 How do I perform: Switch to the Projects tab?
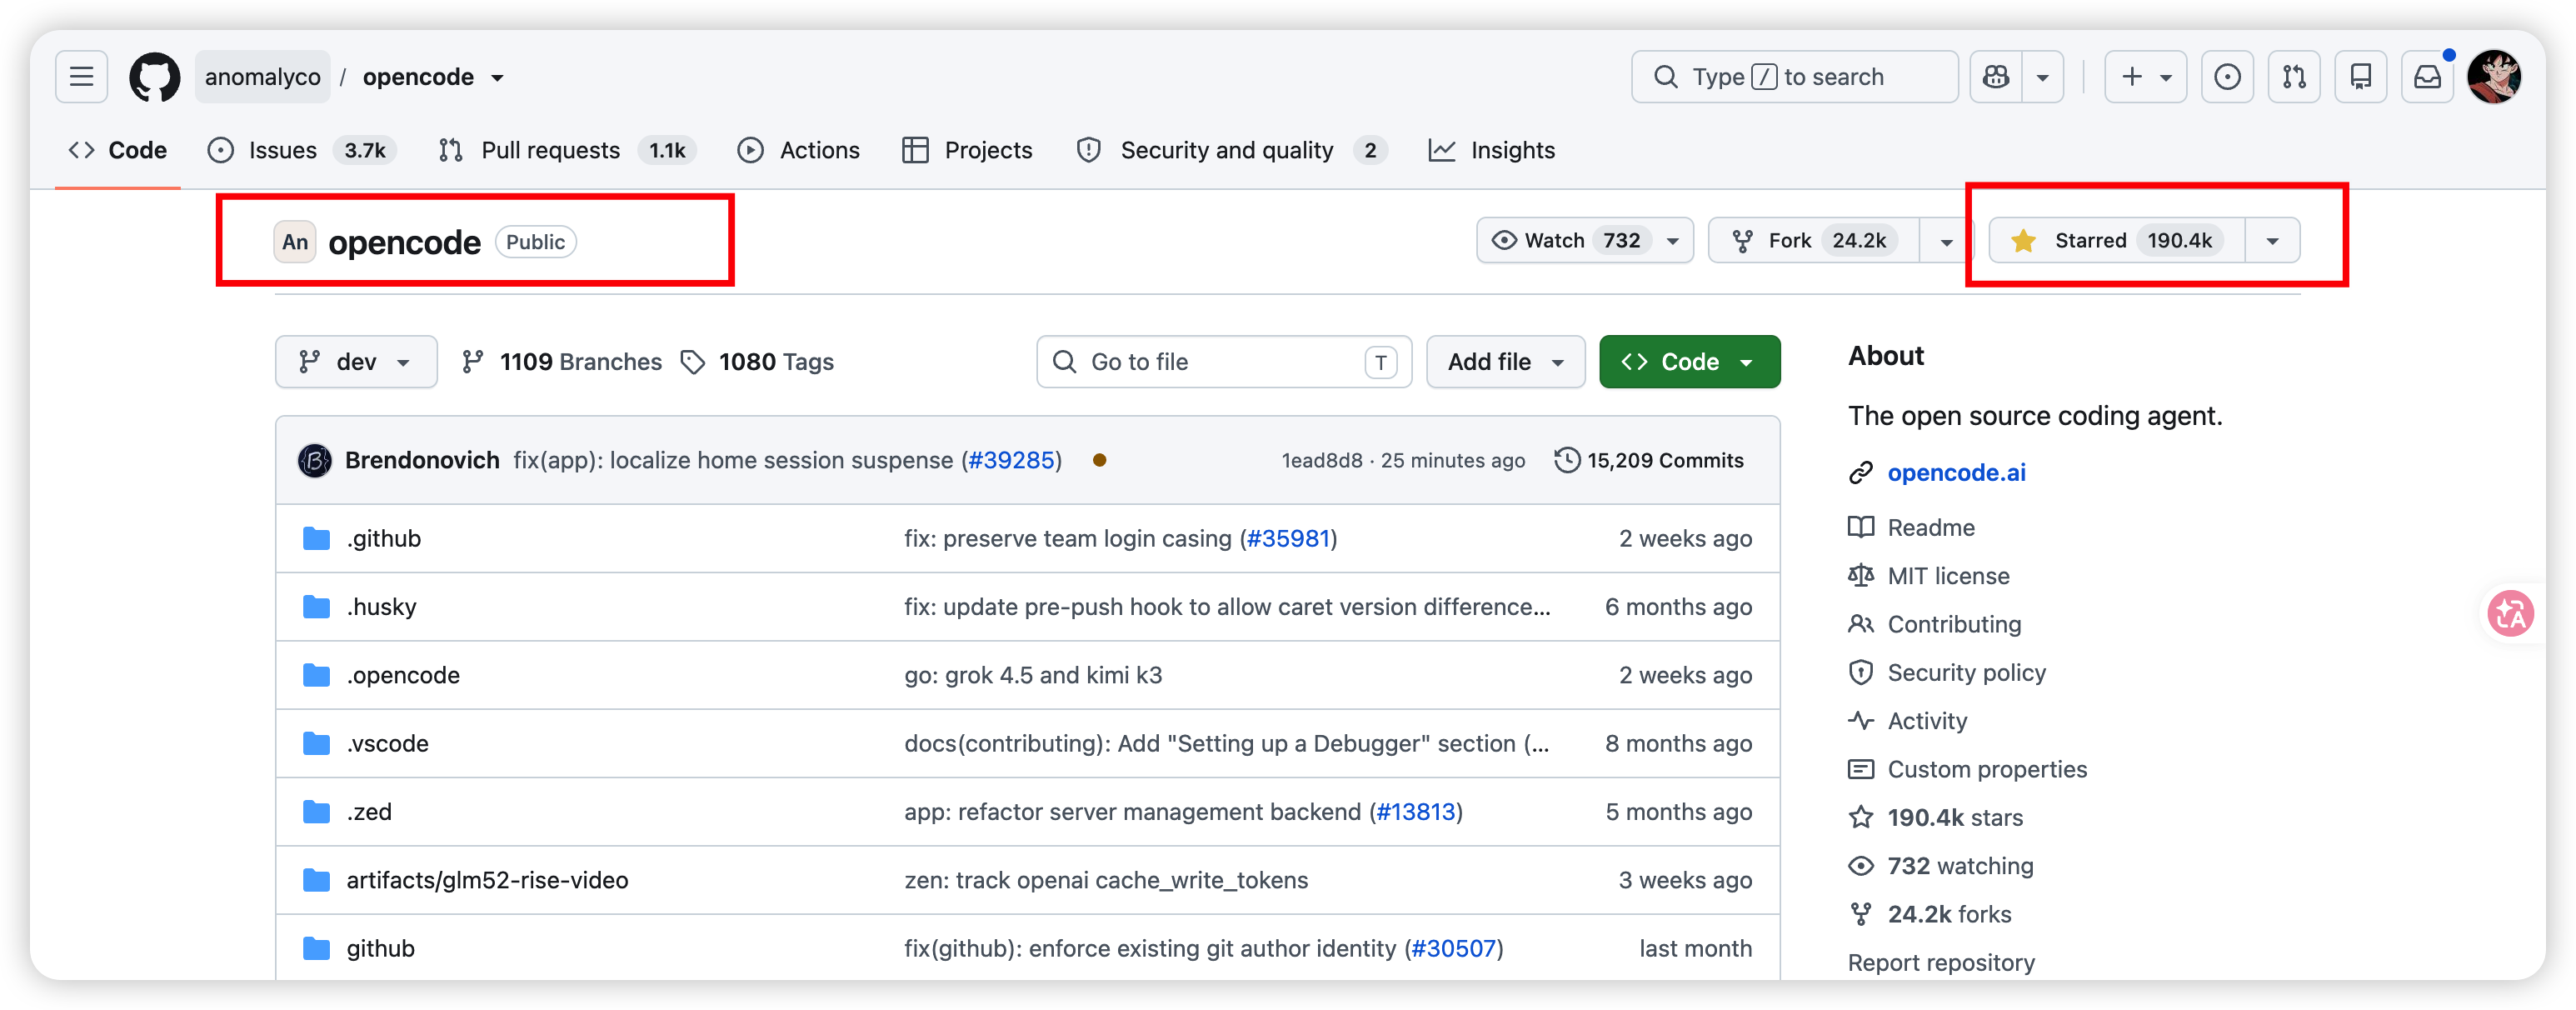[x=967, y=151]
